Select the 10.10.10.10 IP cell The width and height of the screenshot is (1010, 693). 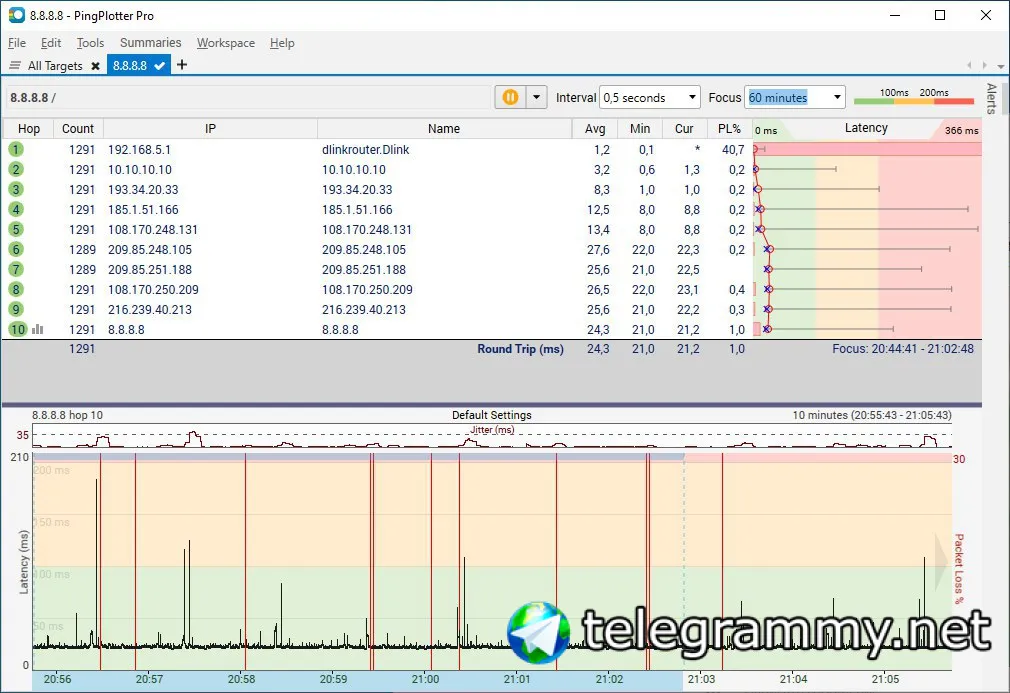click(140, 169)
